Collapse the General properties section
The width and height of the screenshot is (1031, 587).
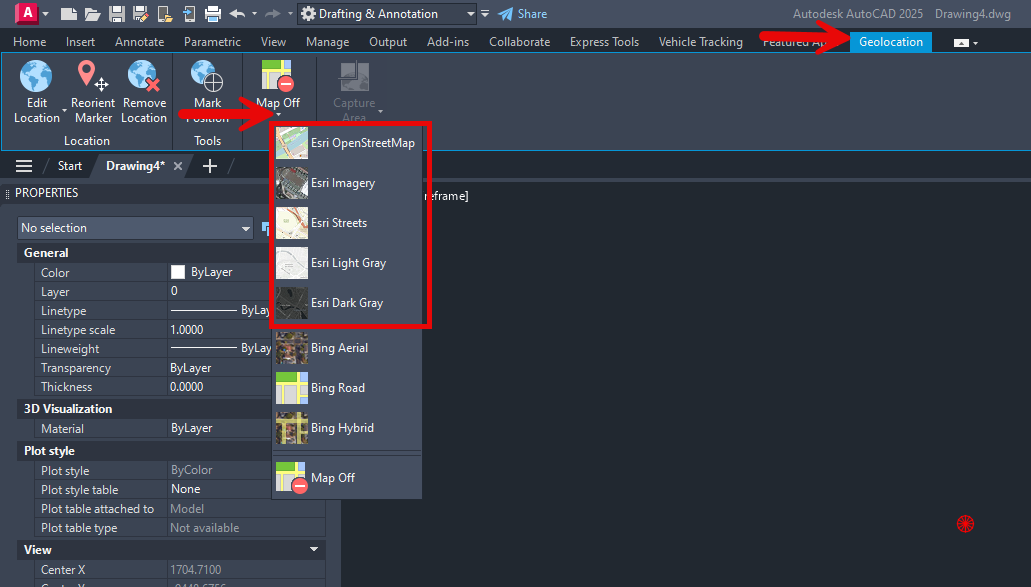tap(46, 253)
